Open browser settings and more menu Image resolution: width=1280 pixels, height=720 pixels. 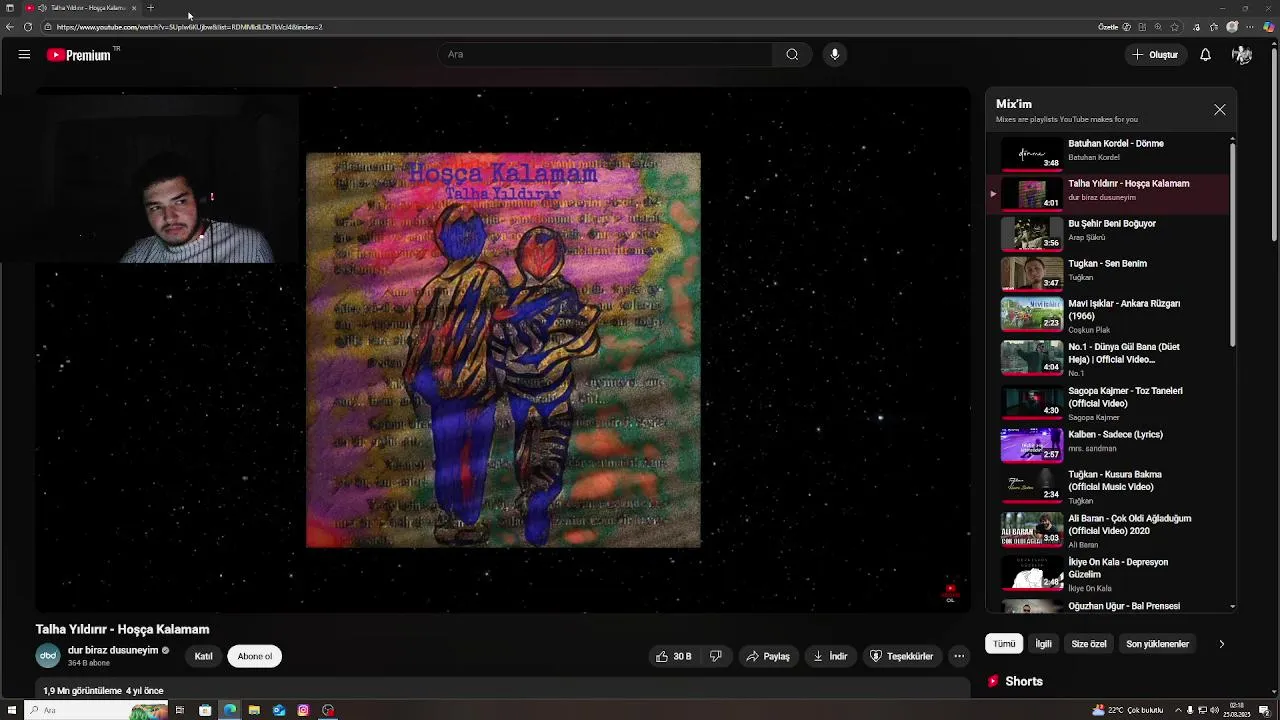(1250, 27)
